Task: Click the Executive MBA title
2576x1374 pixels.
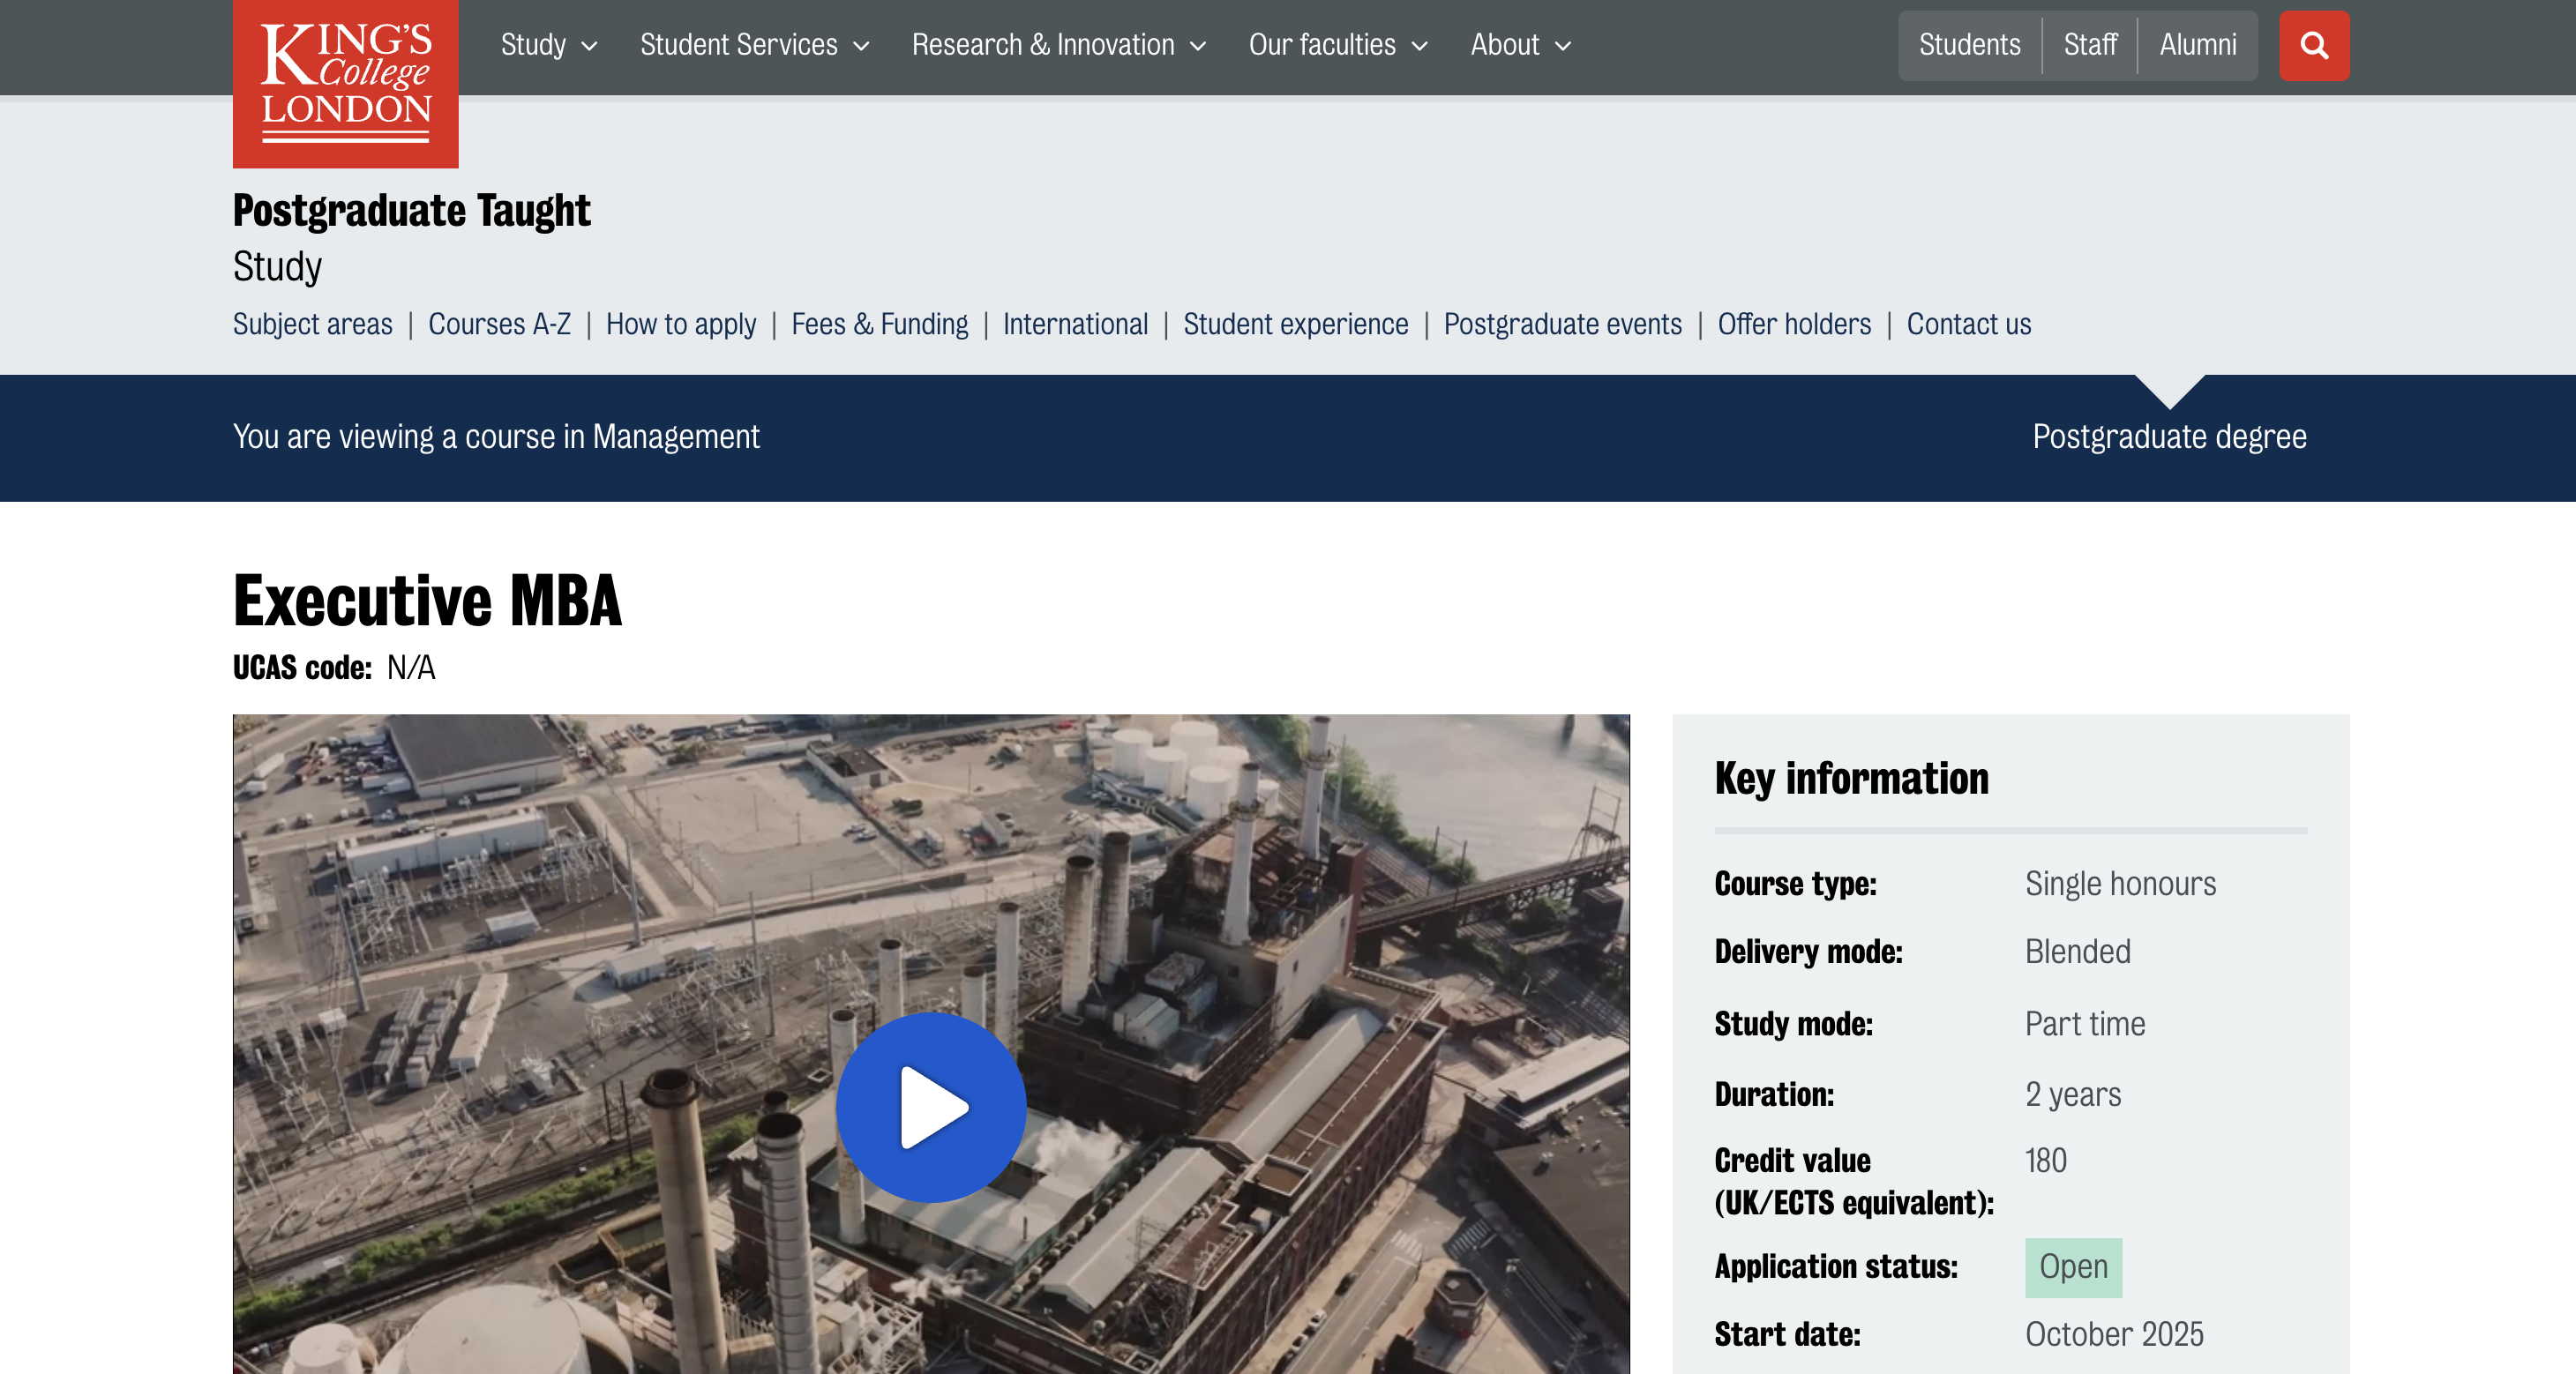Action: point(428,601)
